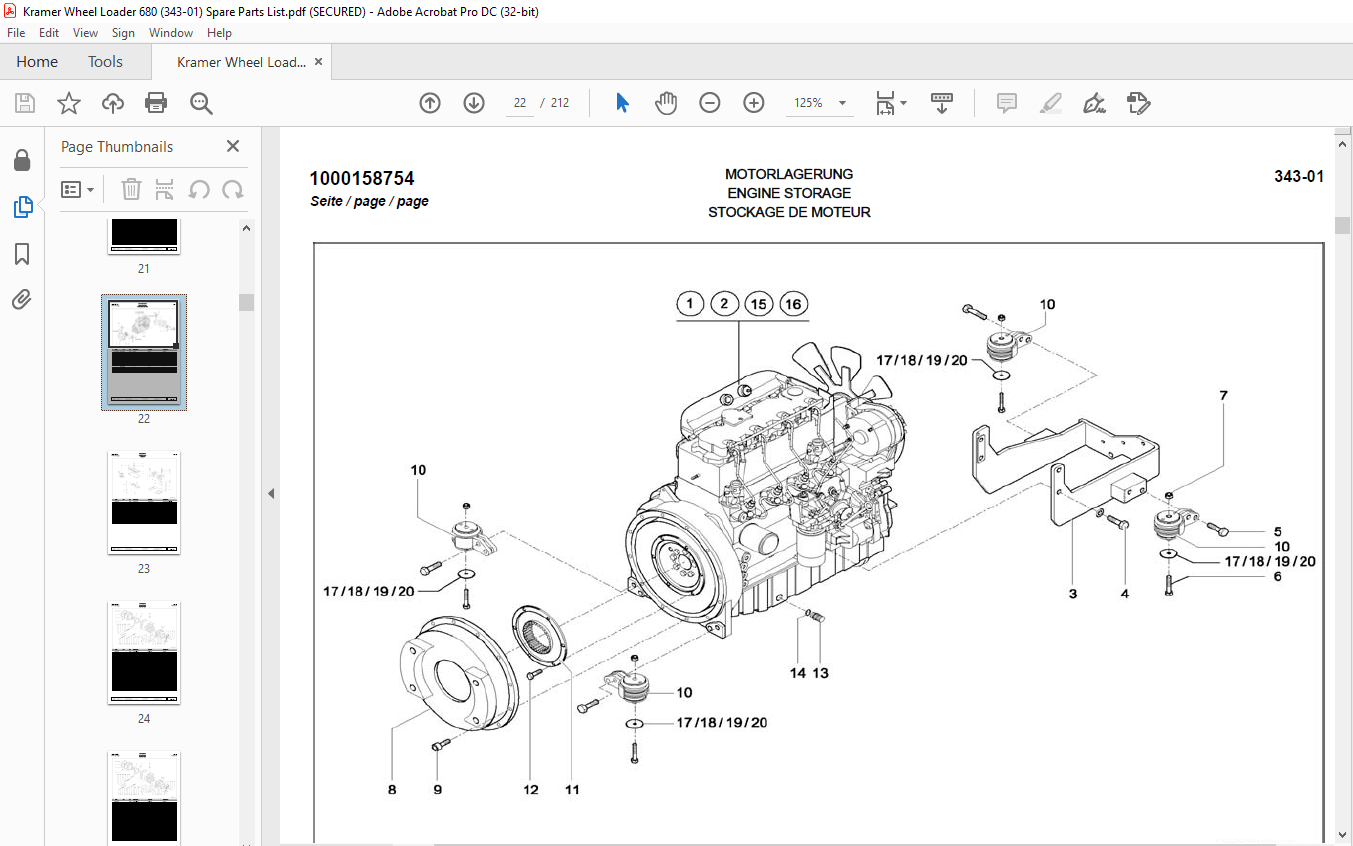Zoom in with the plus circle
The height and width of the screenshot is (846, 1353).
(x=754, y=103)
